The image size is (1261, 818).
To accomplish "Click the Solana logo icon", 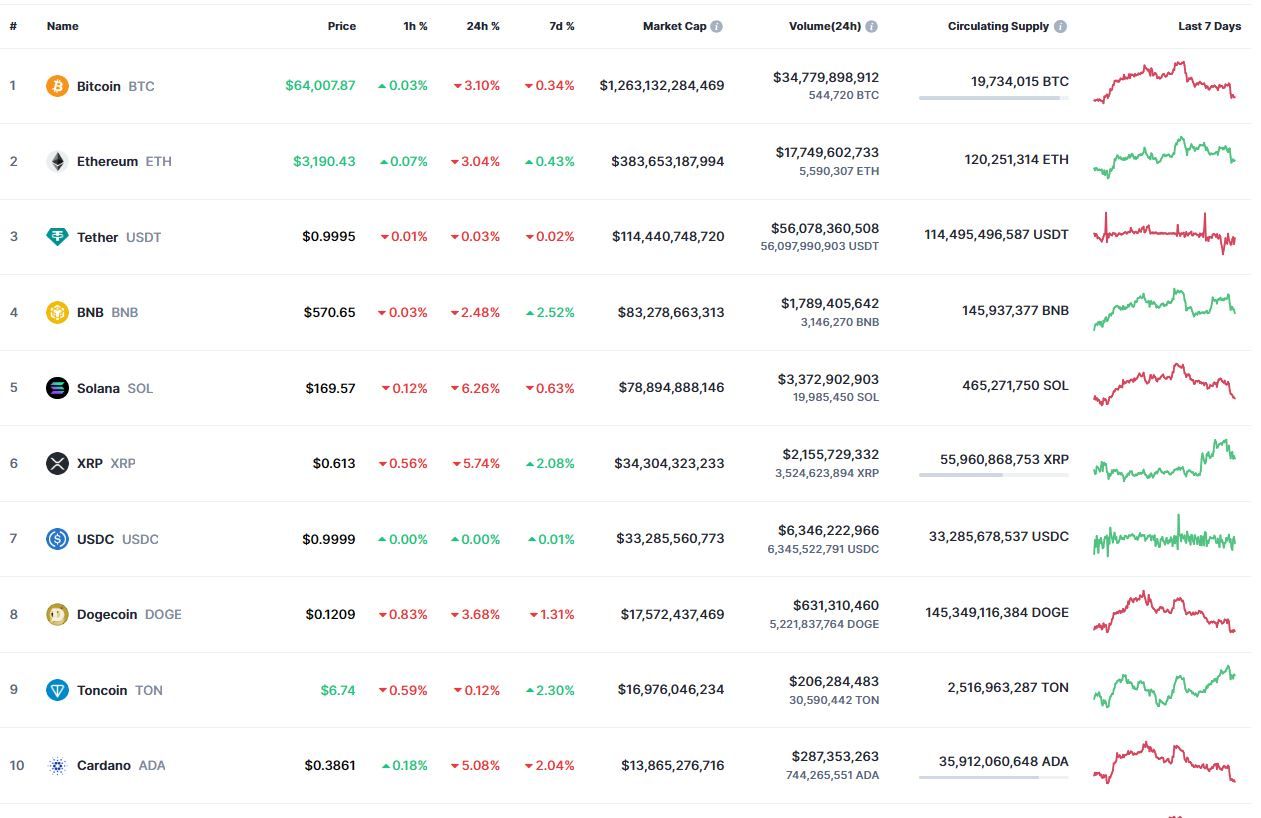I will (57, 388).
